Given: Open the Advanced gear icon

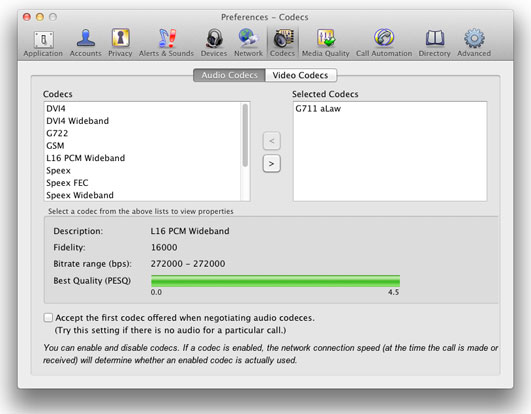Looking at the screenshot, I should [474, 43].
